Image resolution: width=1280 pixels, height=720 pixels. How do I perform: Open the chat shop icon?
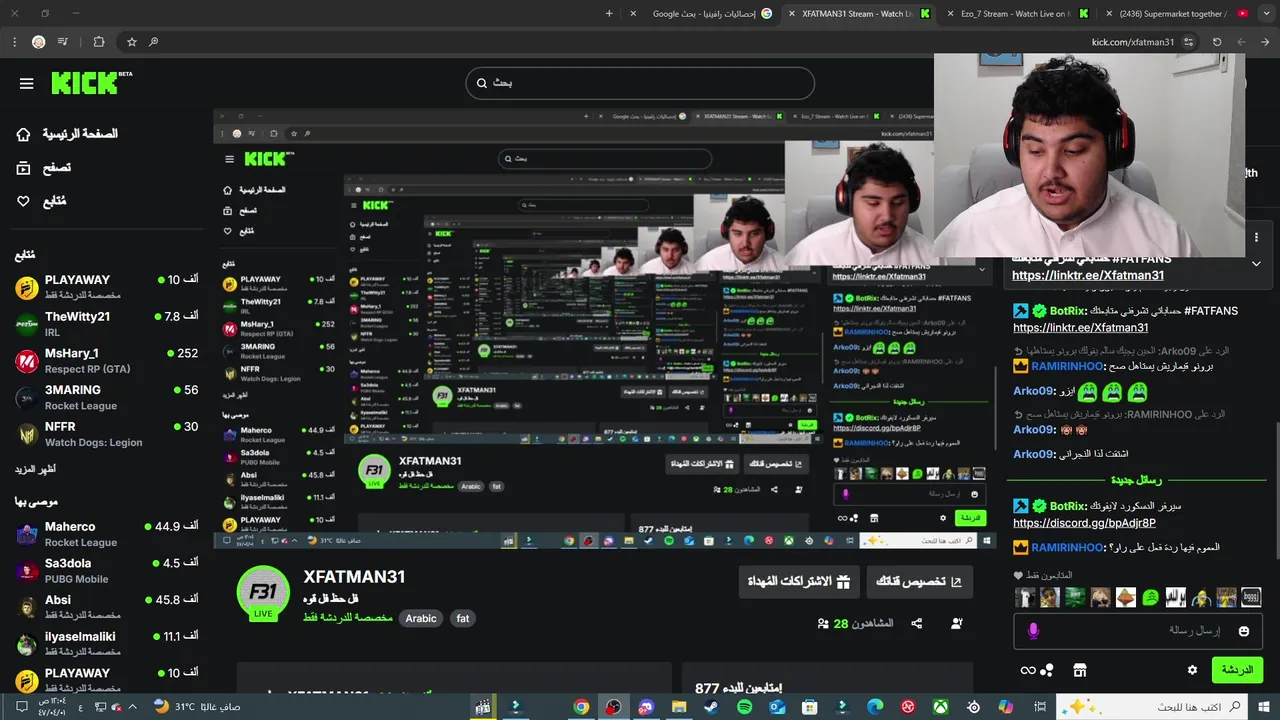pyautogui.click(x=1079, y=670)
